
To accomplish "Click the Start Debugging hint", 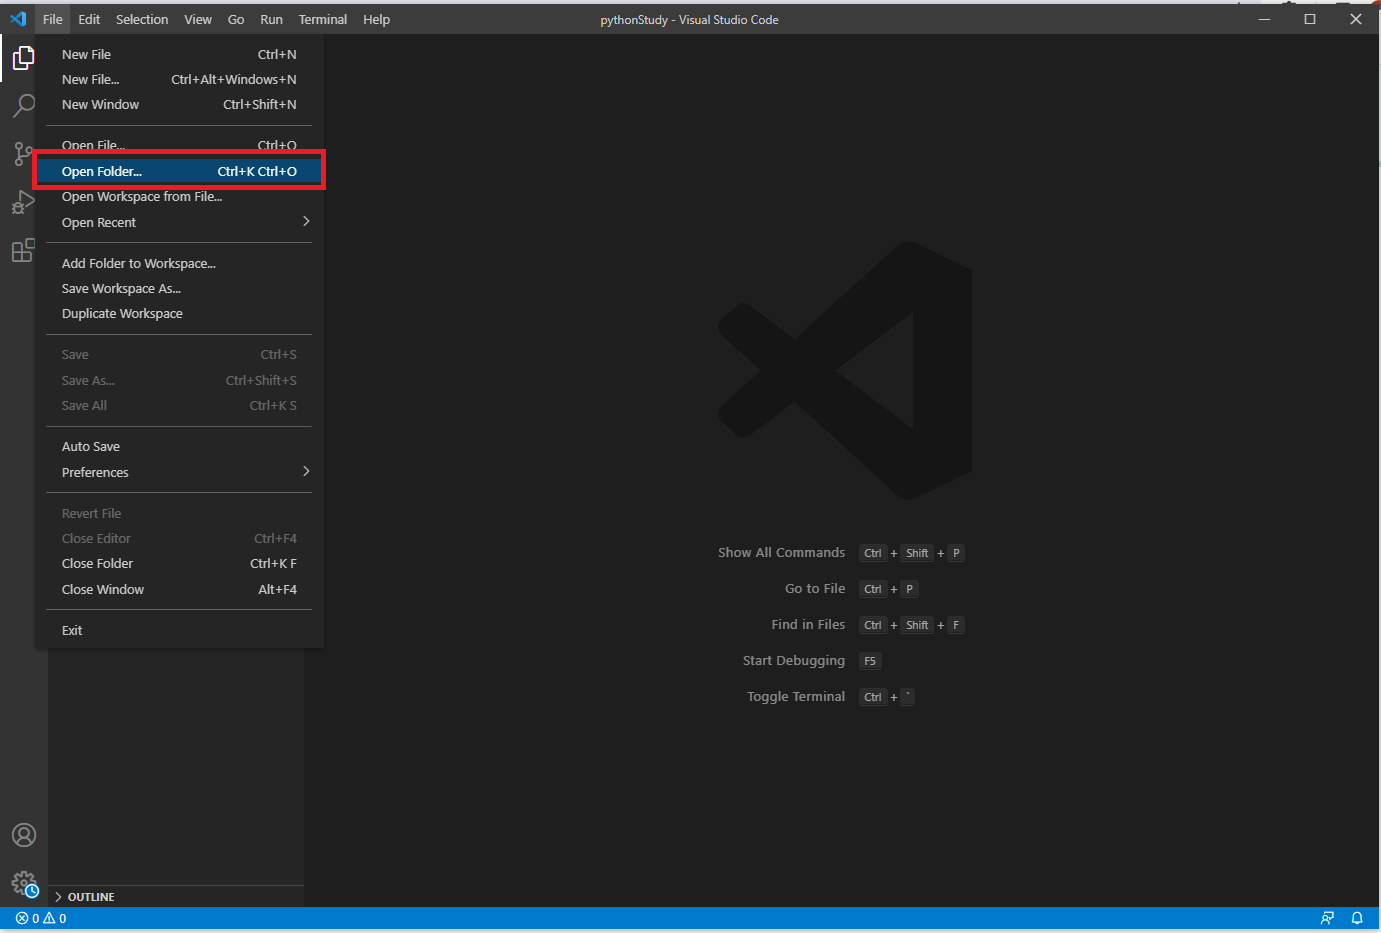I will click(x=794, y=660).
